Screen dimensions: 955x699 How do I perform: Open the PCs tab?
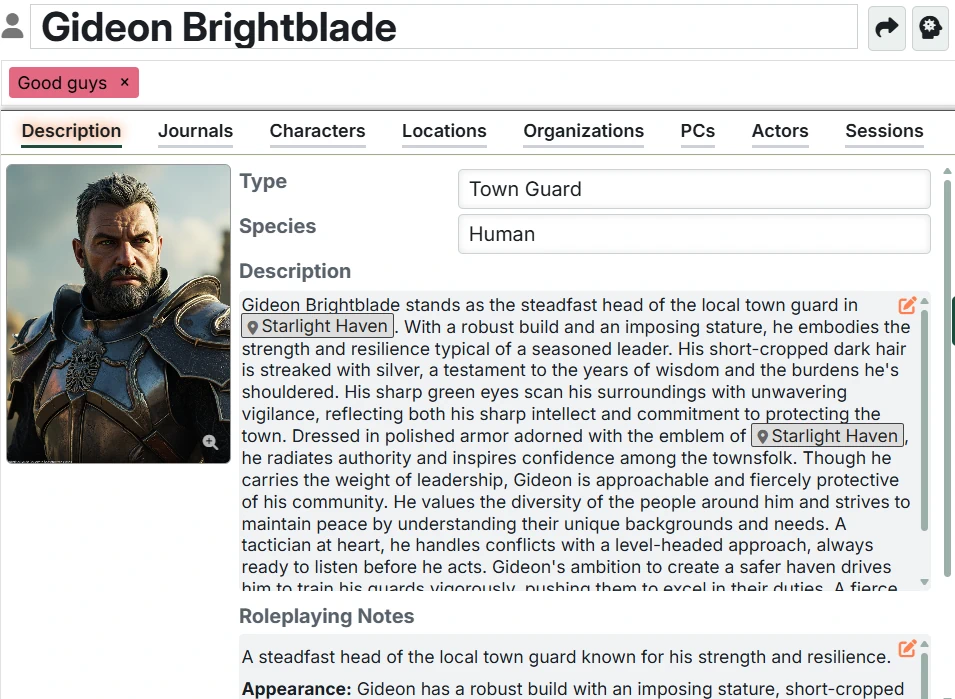pyautogui.click(x=697, y=131)
